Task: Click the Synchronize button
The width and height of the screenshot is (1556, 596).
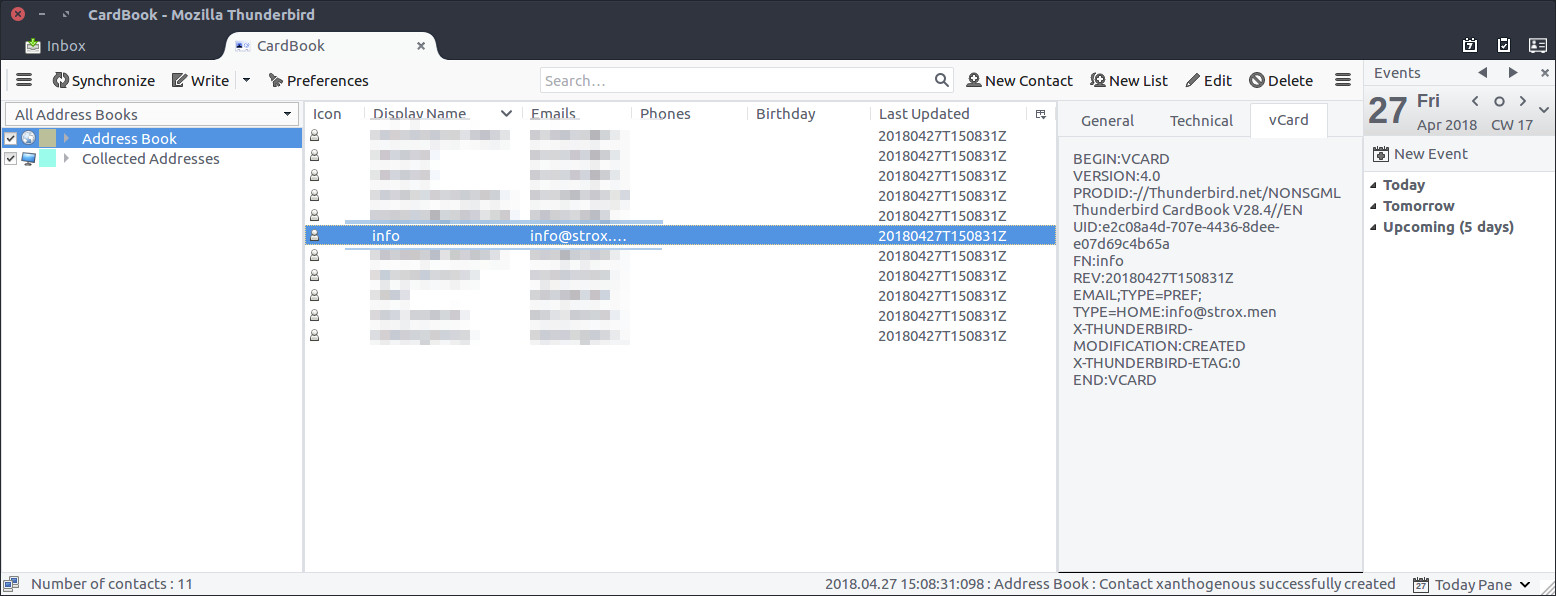Action: click(104, 80)
